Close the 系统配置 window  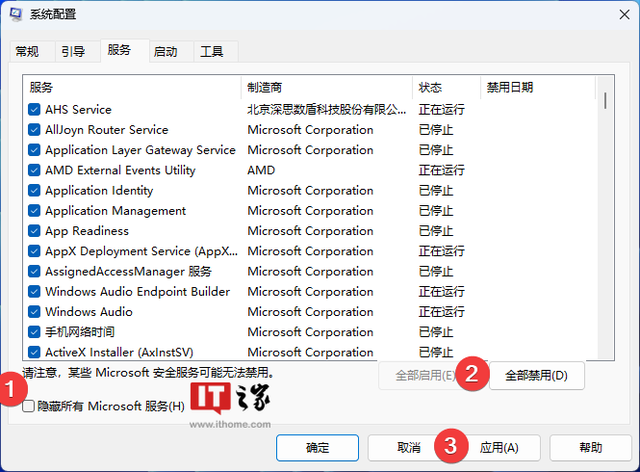pyautogui.click(x=624, y=15)
